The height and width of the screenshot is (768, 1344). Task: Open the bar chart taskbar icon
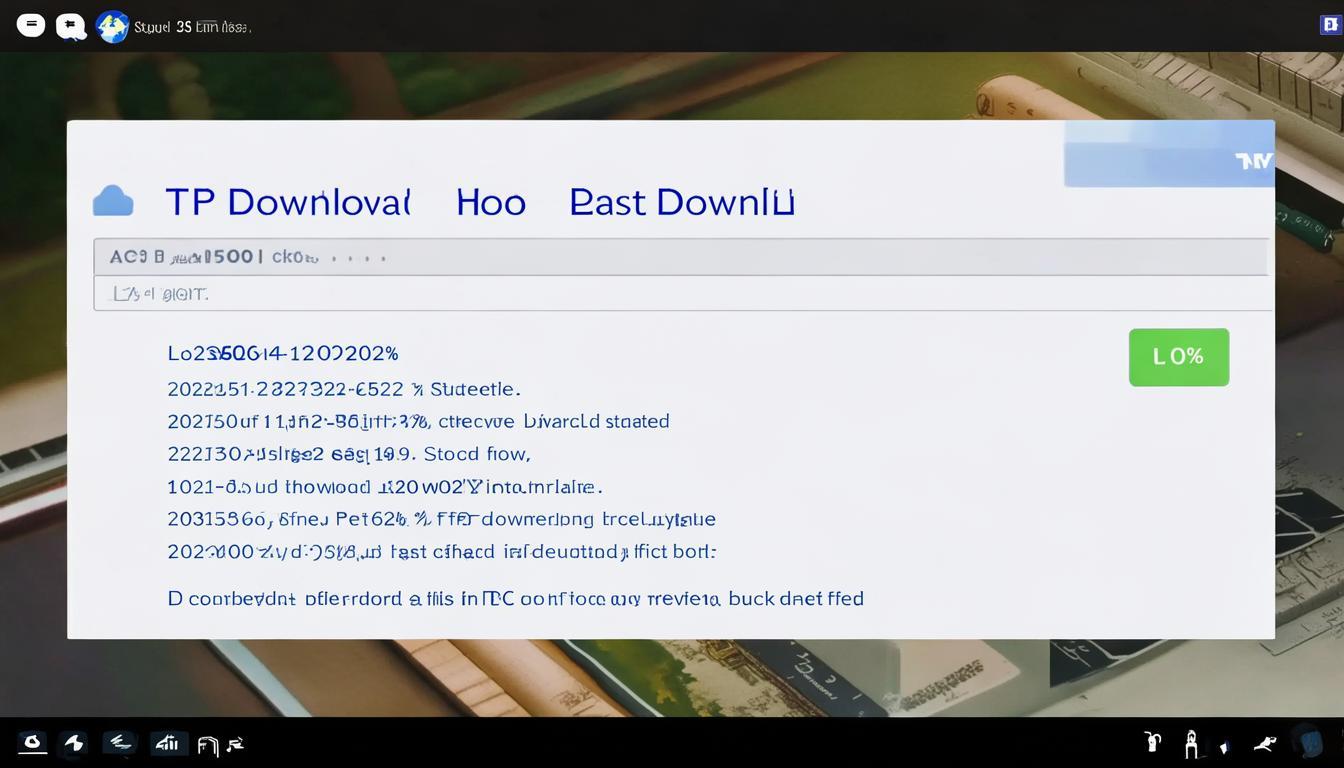[165, 743]
